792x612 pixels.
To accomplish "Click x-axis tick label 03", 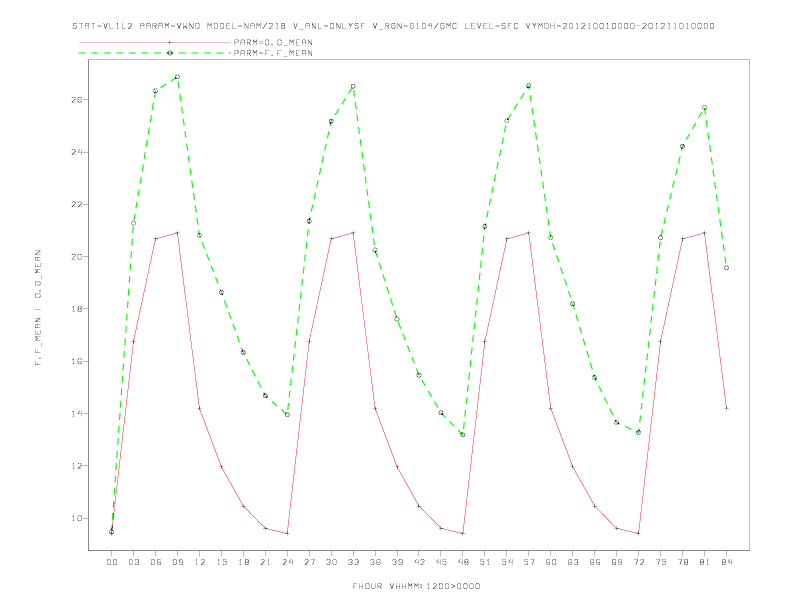I will point(133,562).
